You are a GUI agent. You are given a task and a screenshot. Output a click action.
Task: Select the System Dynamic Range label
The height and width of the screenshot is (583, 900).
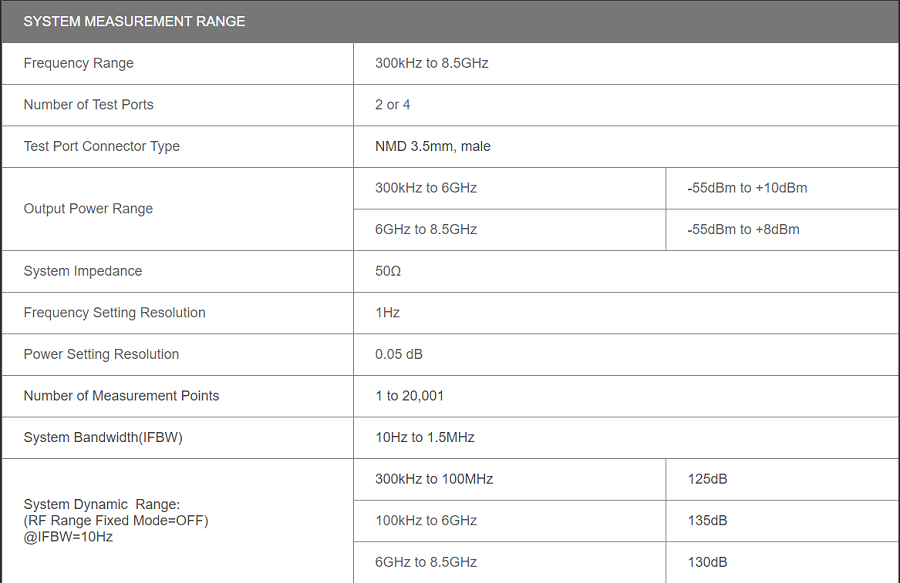(102, 505)
